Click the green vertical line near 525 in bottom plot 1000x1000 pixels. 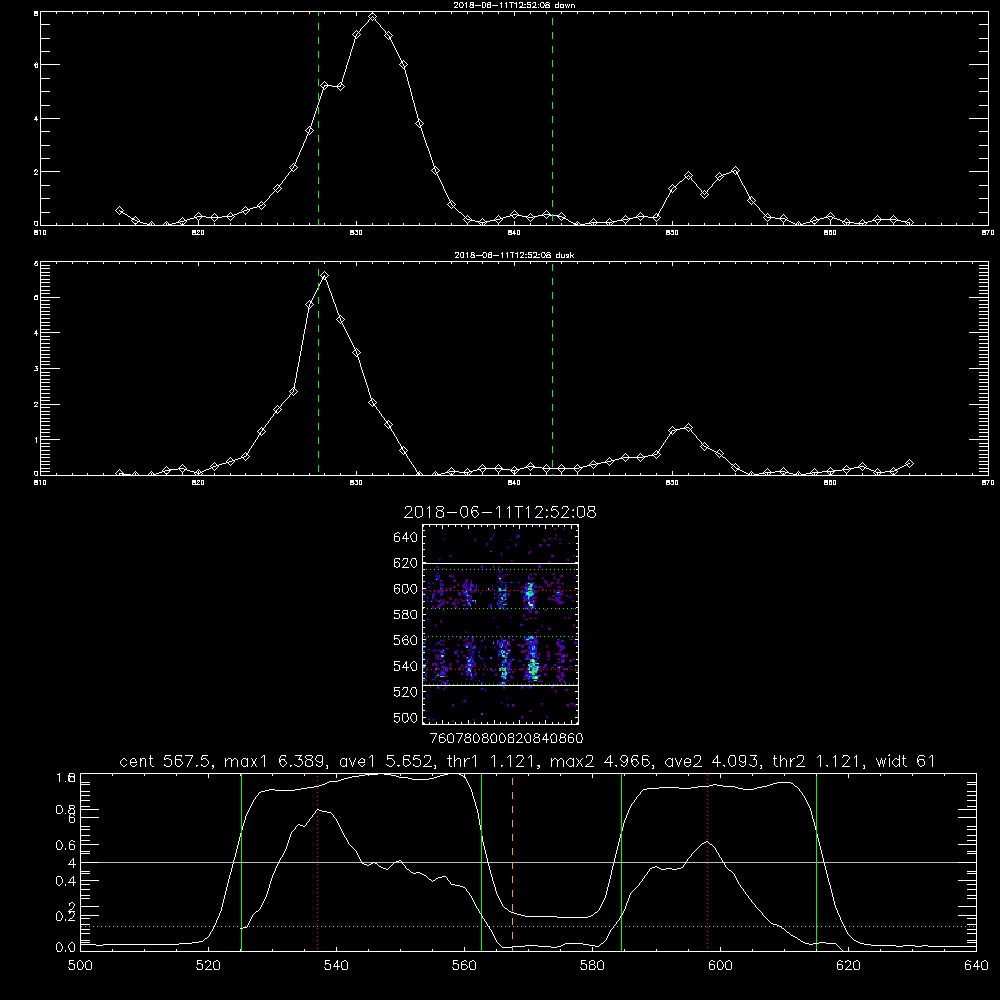point(241,862)
